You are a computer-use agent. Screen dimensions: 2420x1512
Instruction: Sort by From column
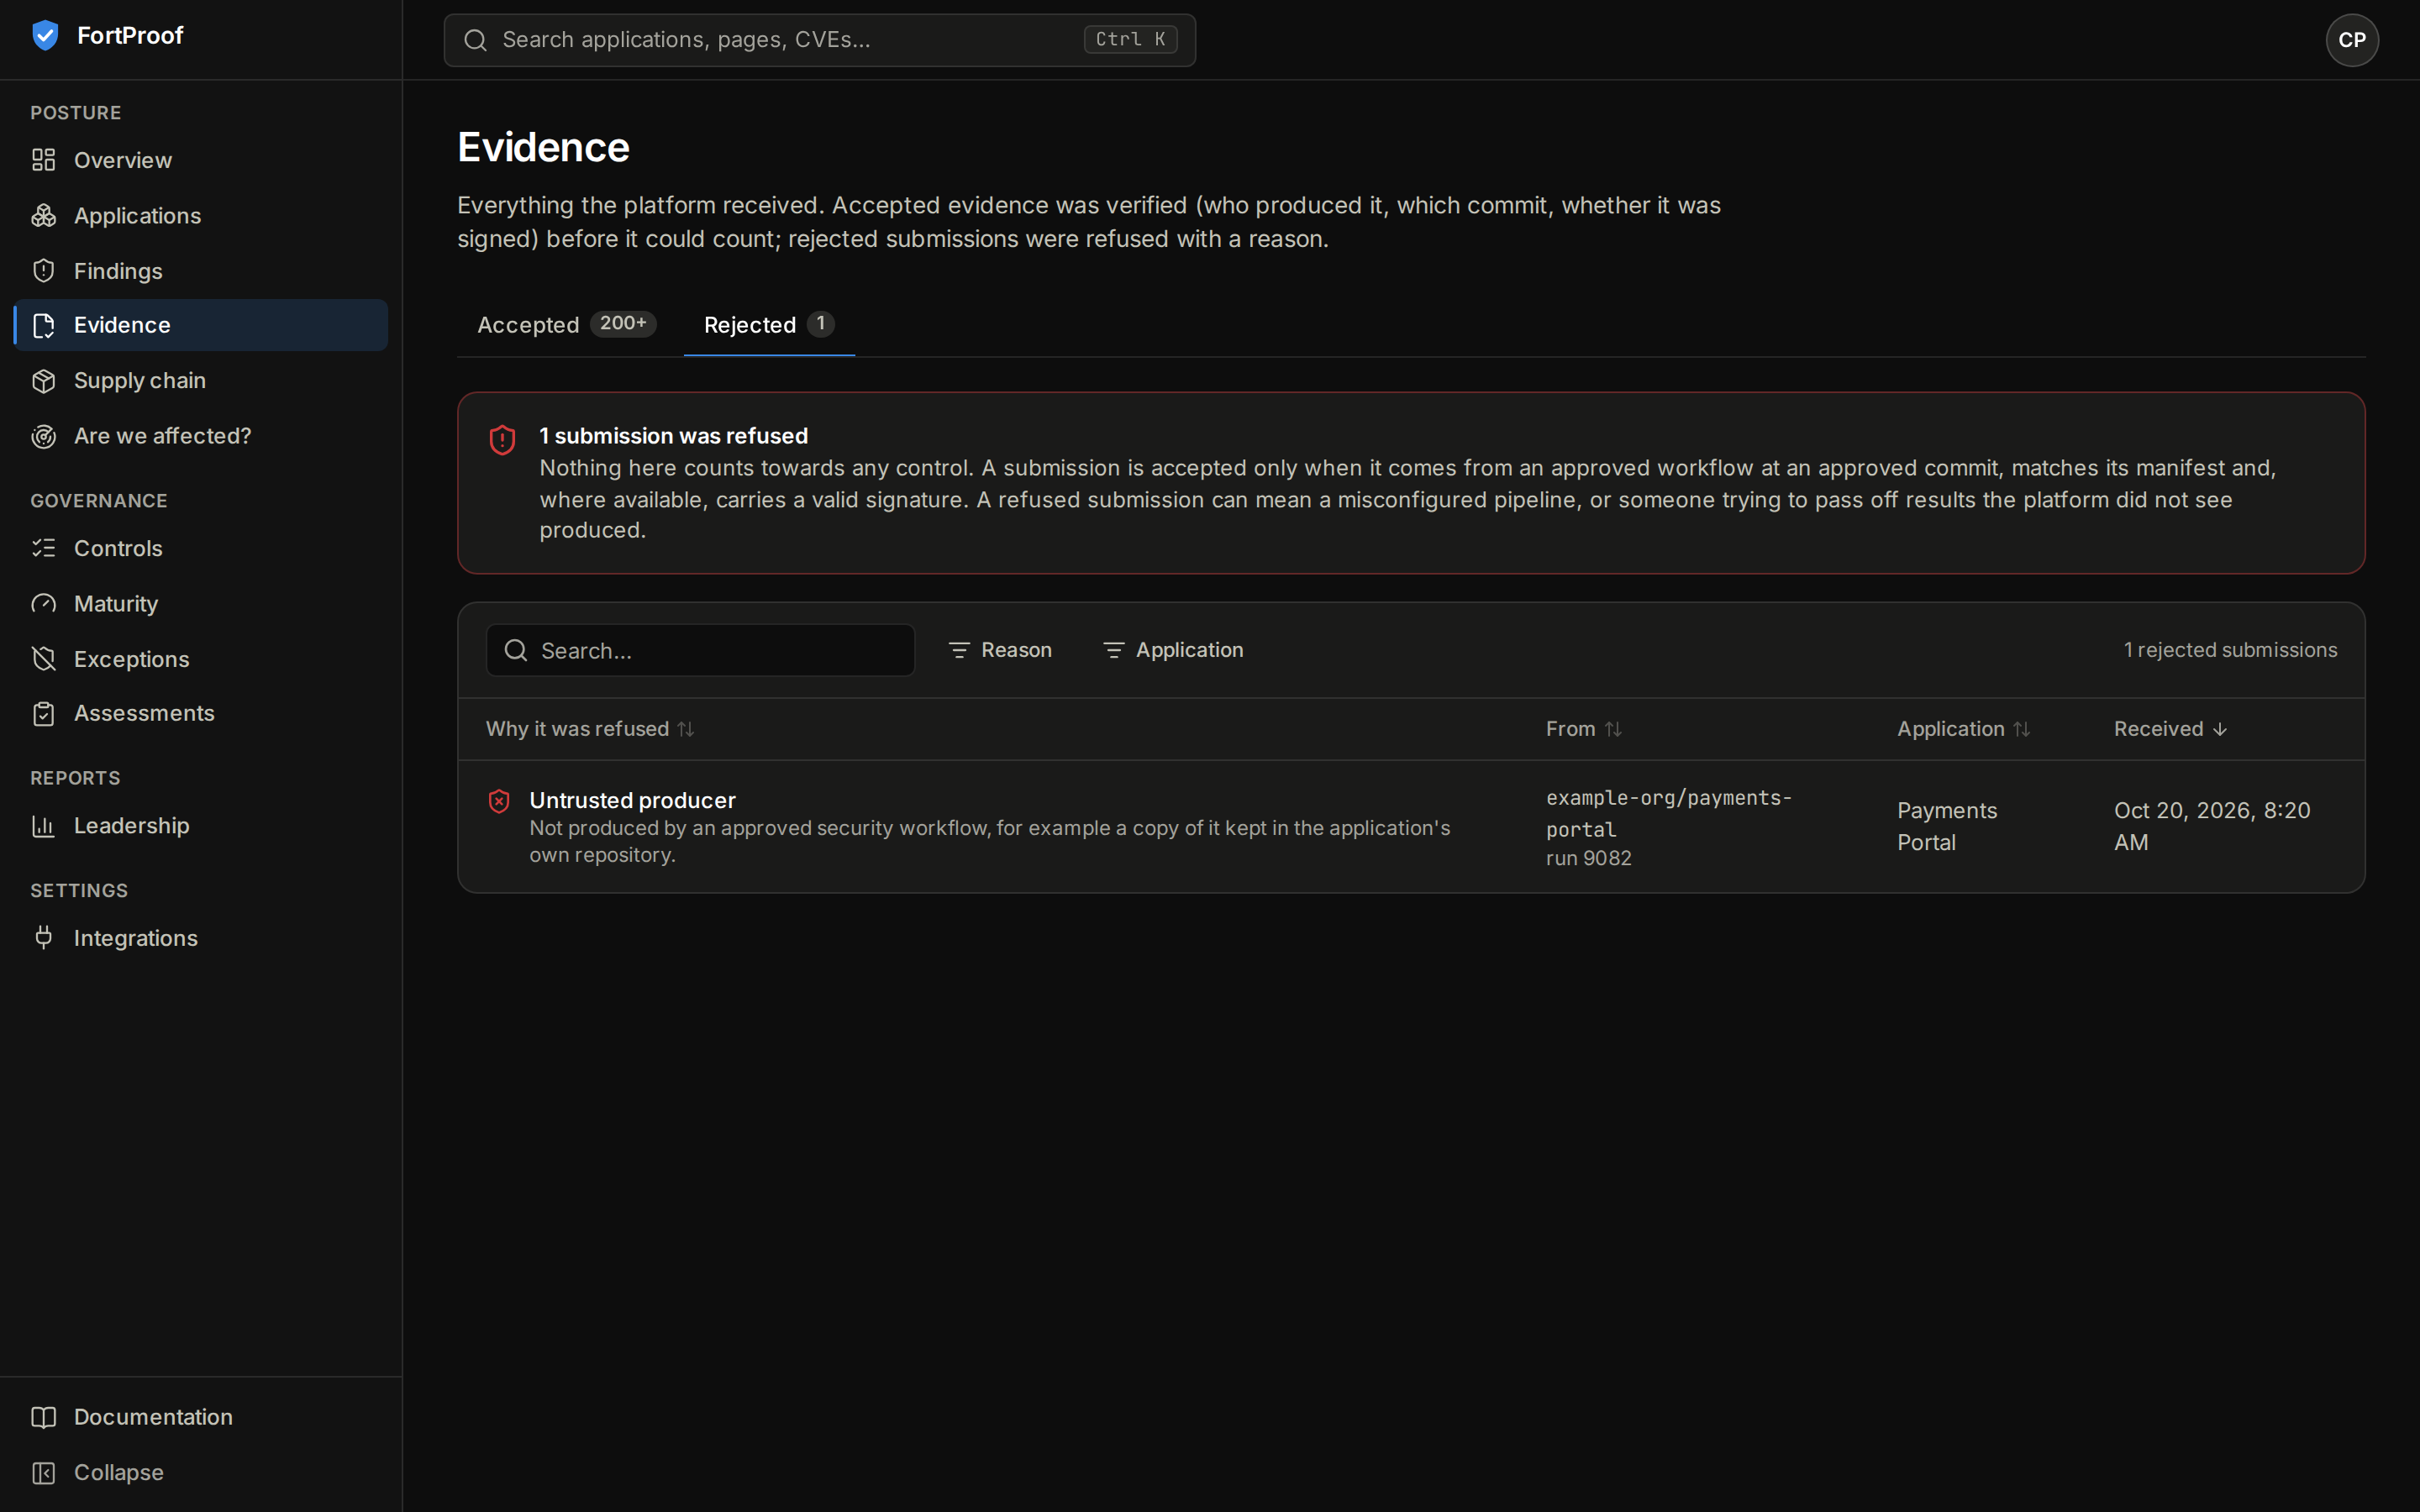click(x=1583, y=729)
